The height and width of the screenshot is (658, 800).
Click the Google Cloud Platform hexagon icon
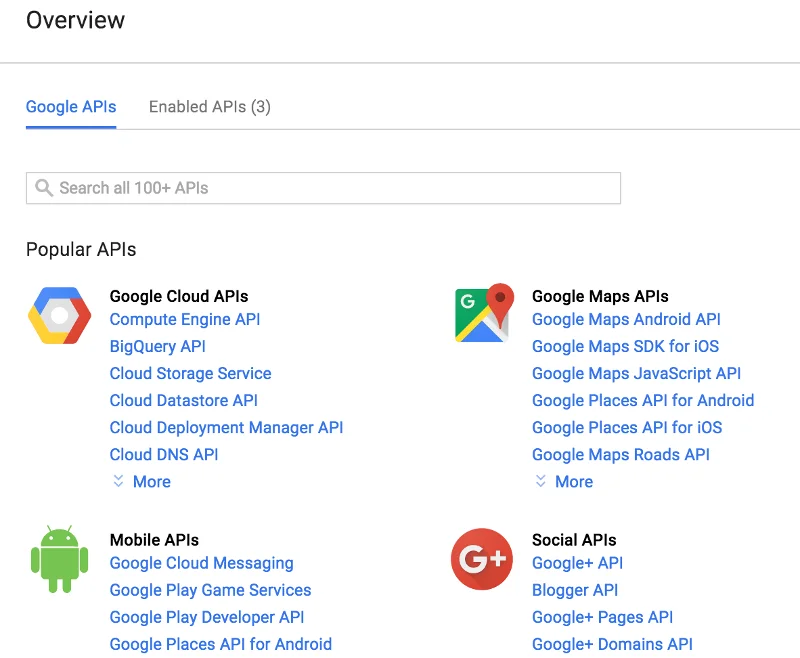60,315
